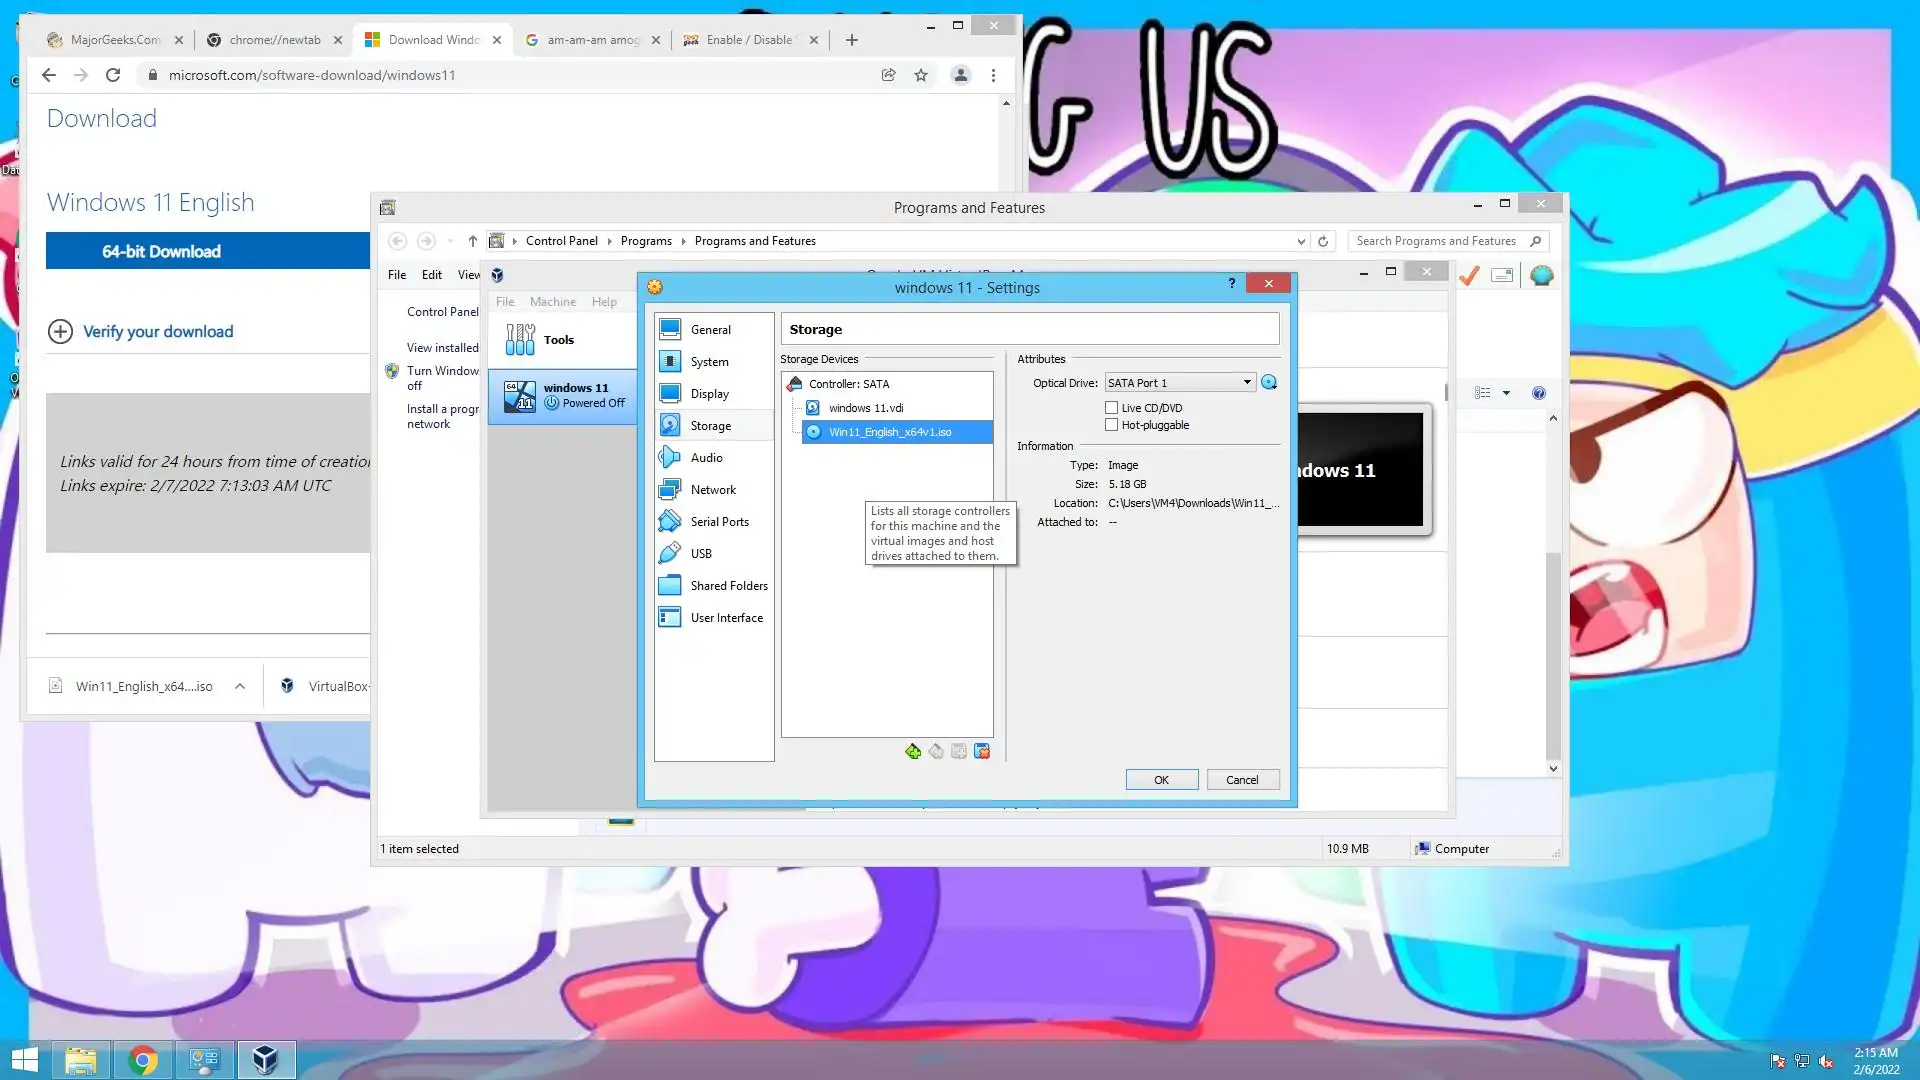
Task: Open the Machine menu in VirtualBox Manager
Action: (552, 302)
